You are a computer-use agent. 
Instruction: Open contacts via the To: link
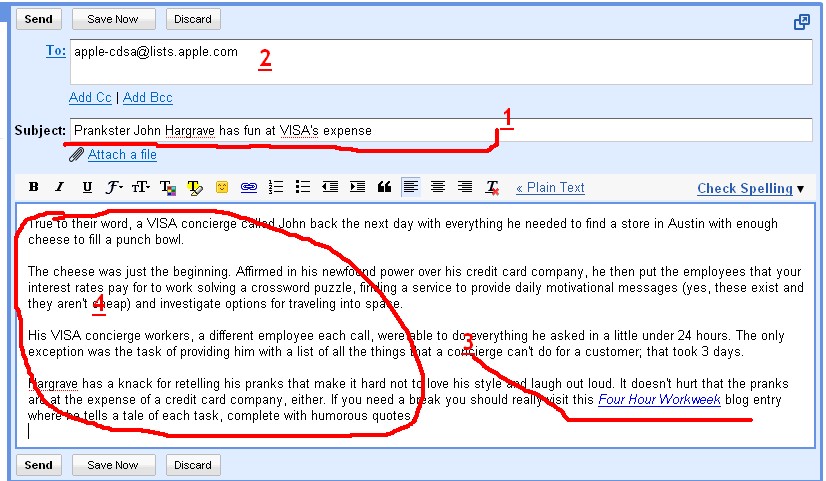click(55, 51)
